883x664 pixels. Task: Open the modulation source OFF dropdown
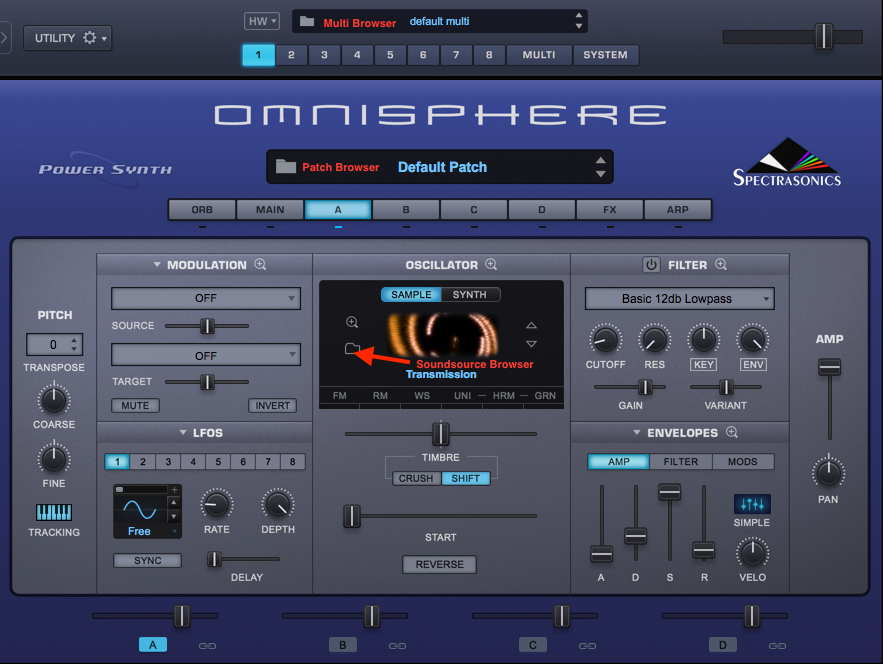pyautogui.click(x=206, y=298)
